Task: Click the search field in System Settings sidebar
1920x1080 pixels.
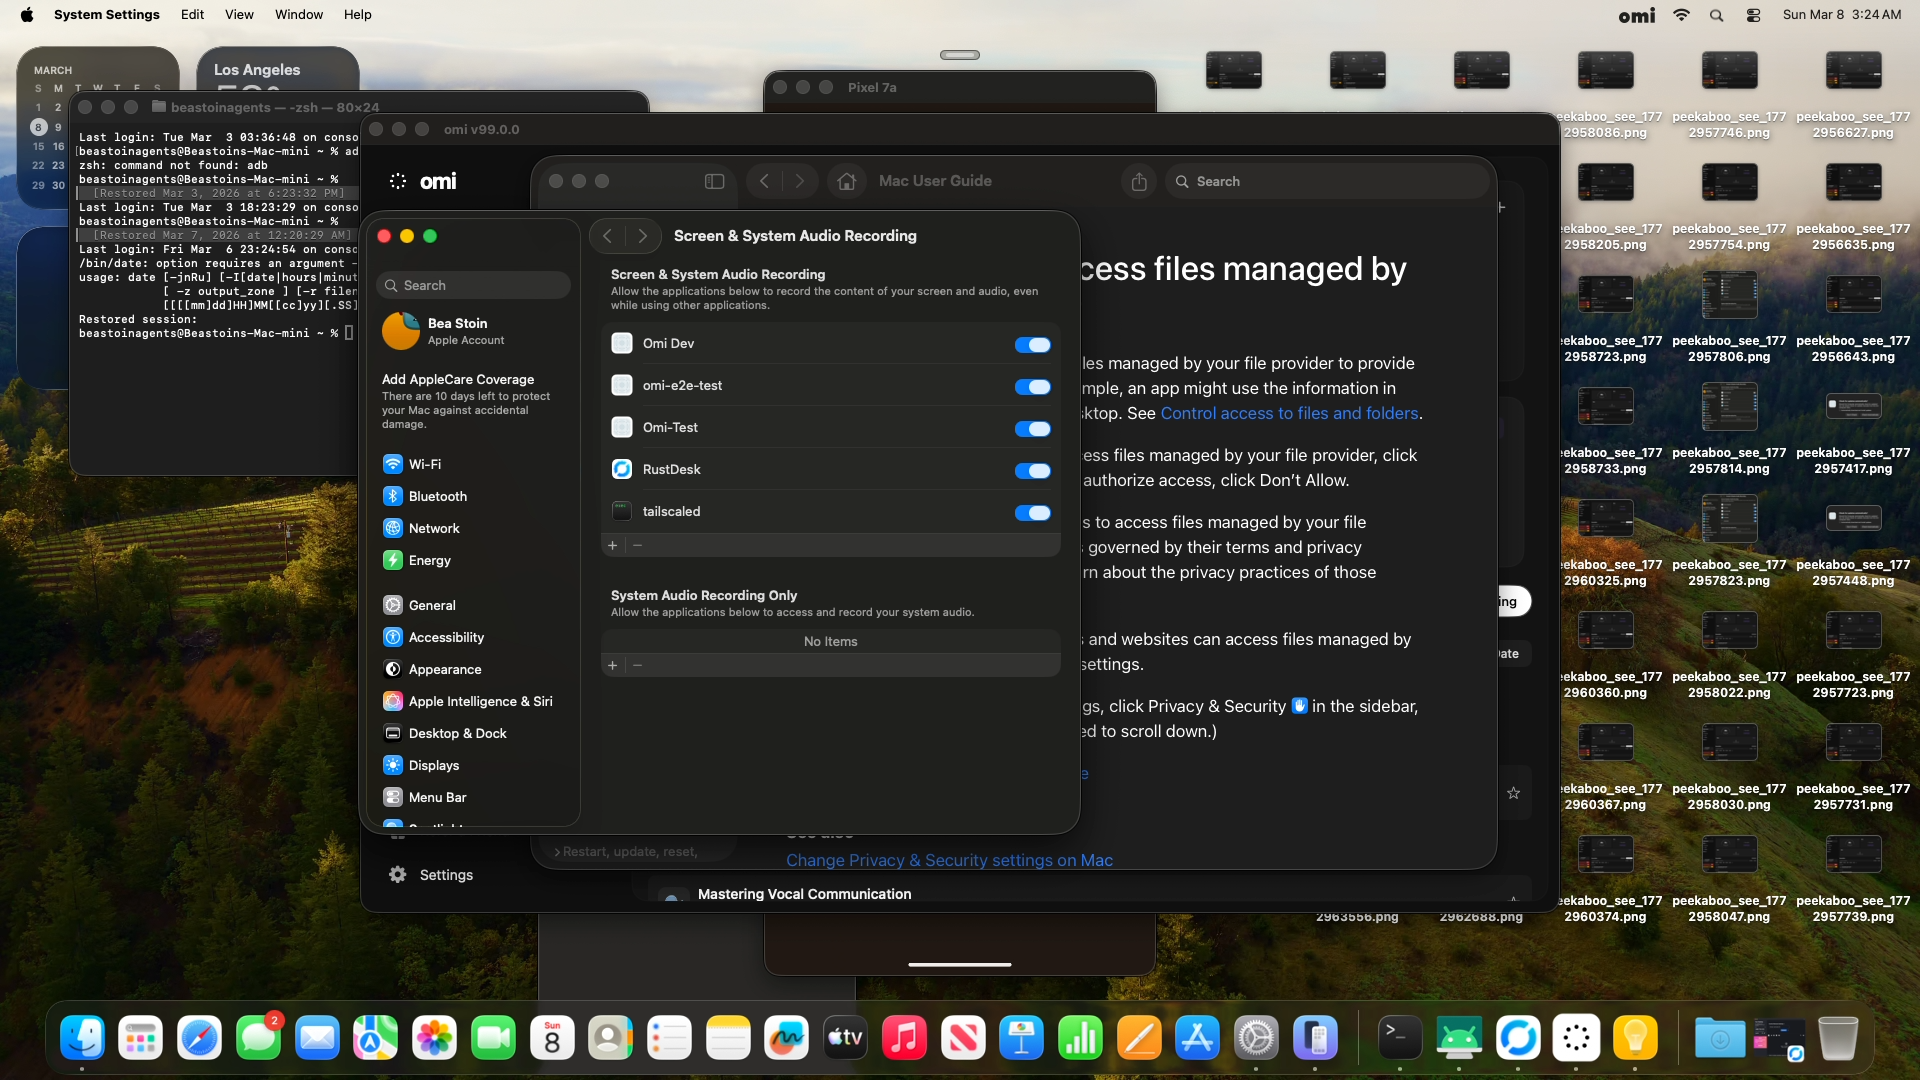Action: pyautogui.click(x=474, y=285)
